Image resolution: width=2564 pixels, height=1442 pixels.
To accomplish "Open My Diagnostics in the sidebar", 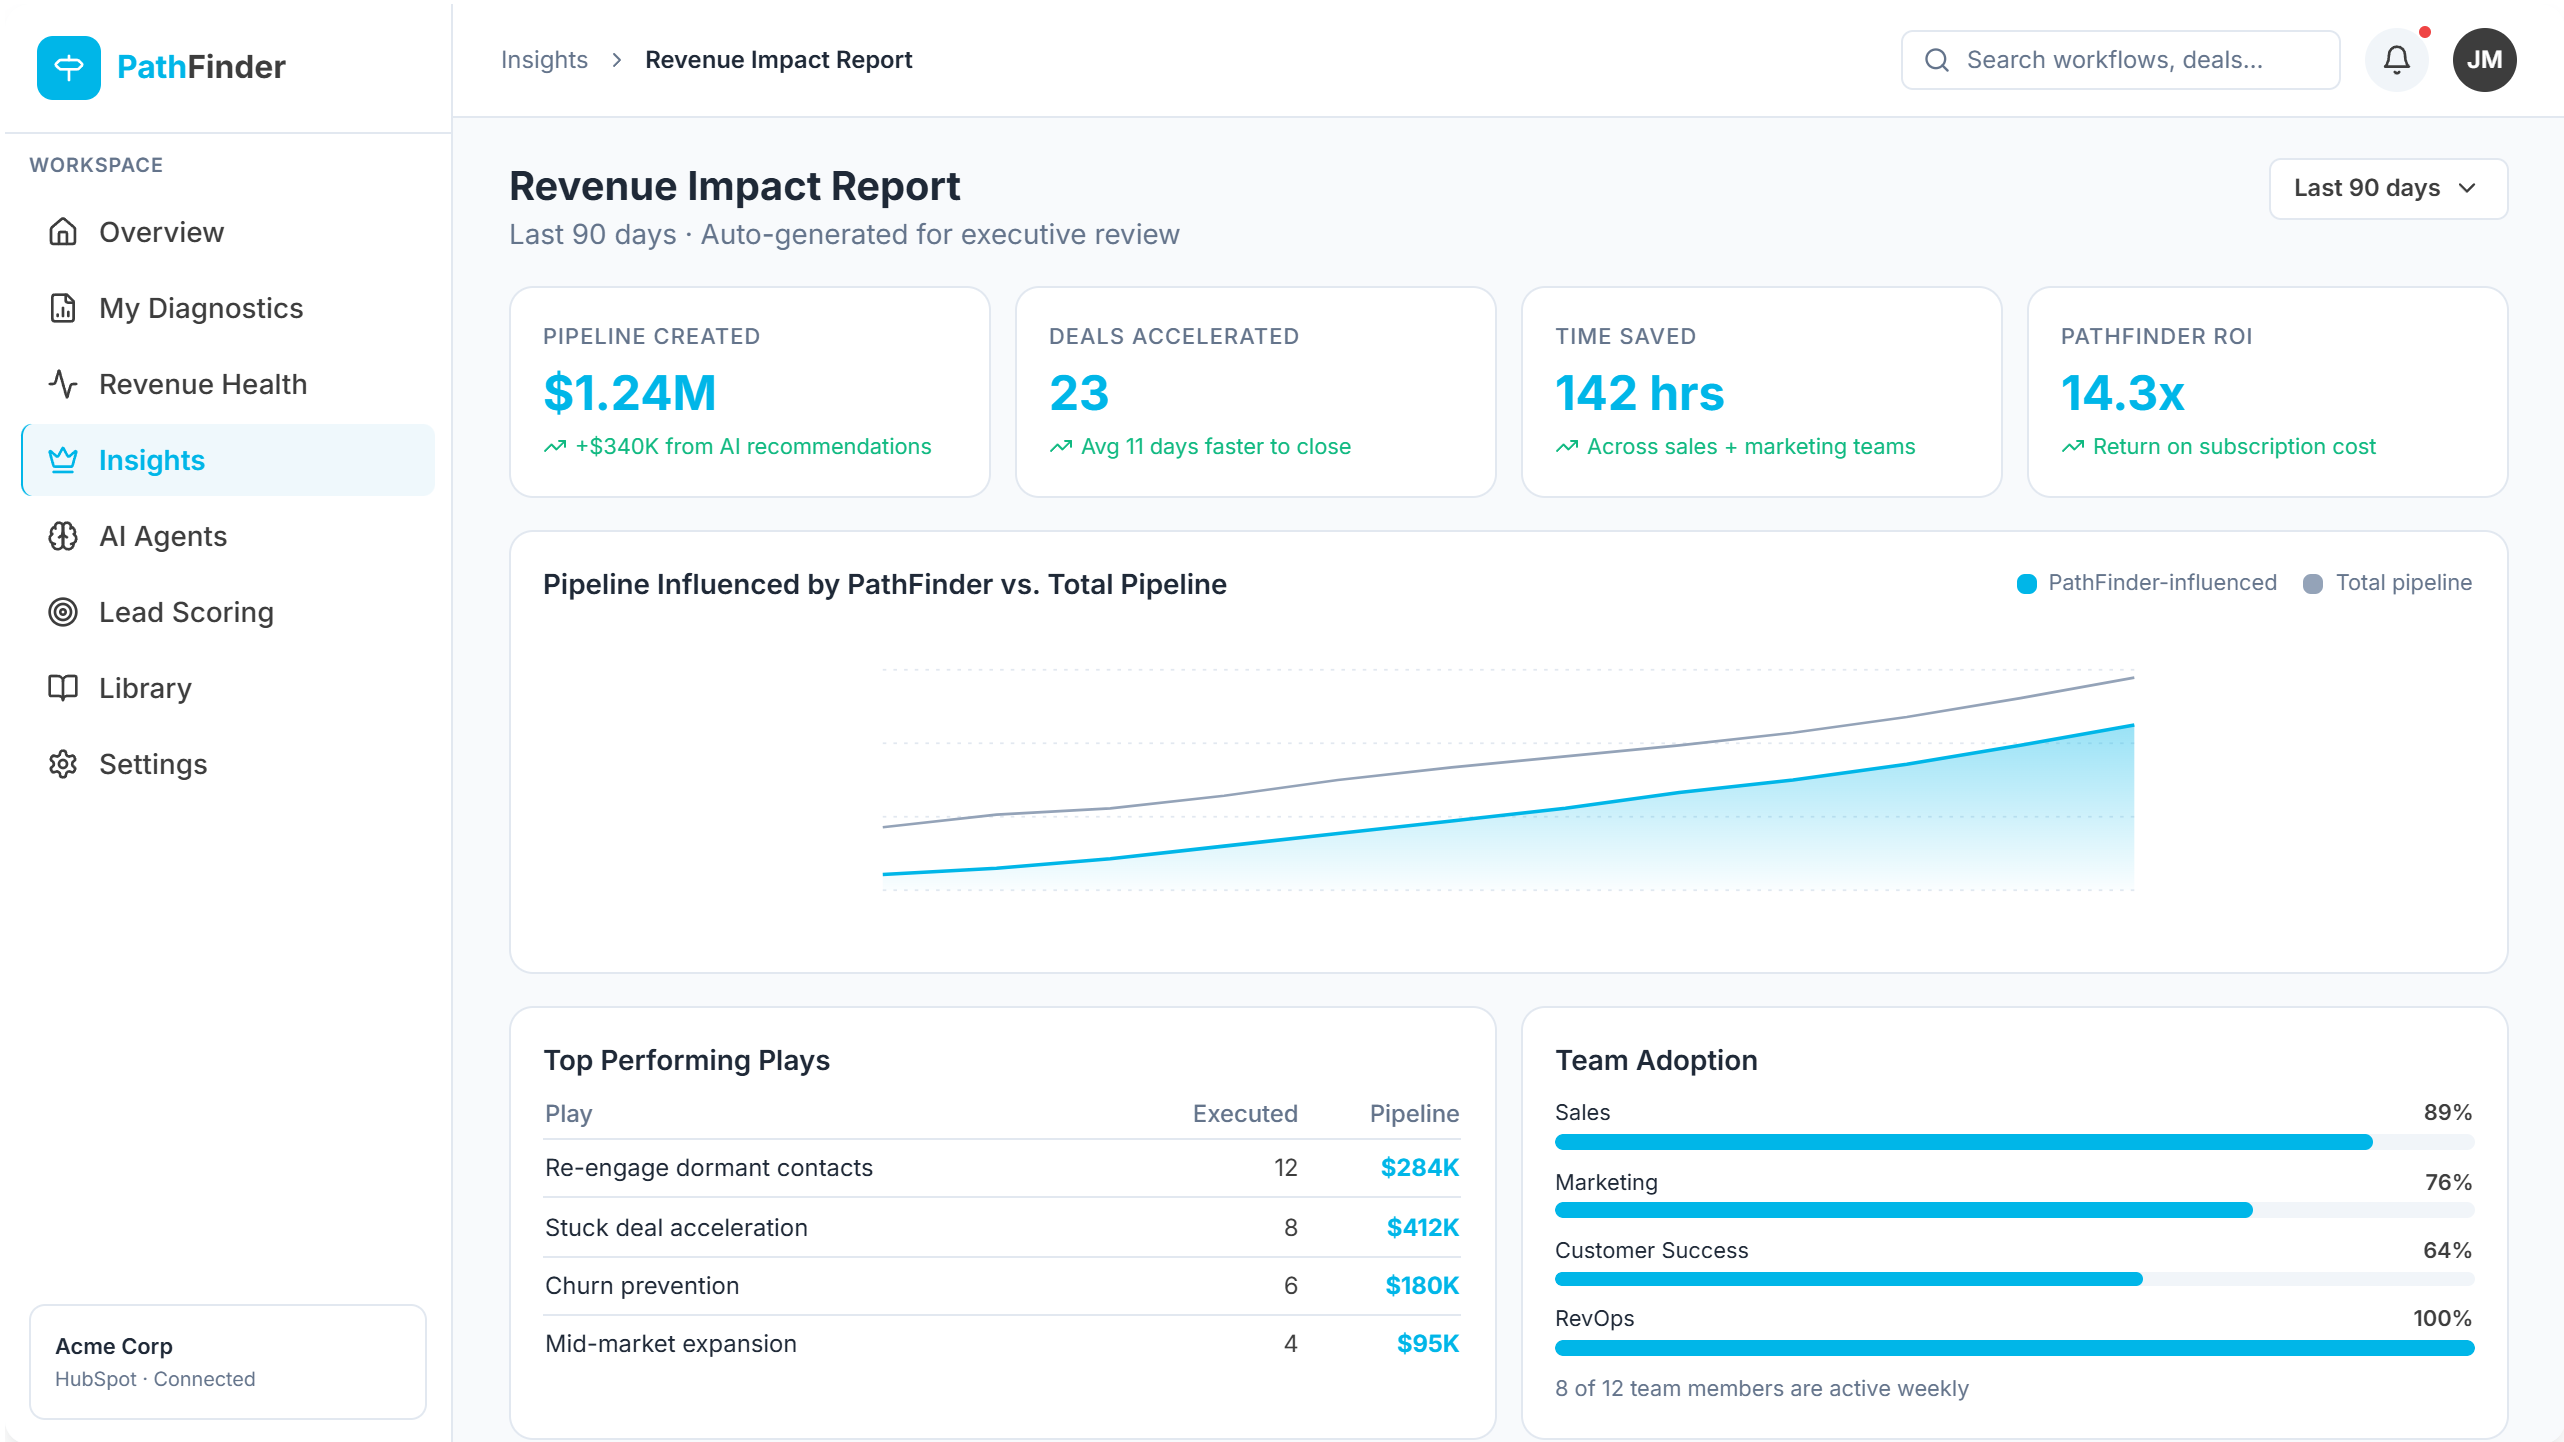I will (228, 308).
